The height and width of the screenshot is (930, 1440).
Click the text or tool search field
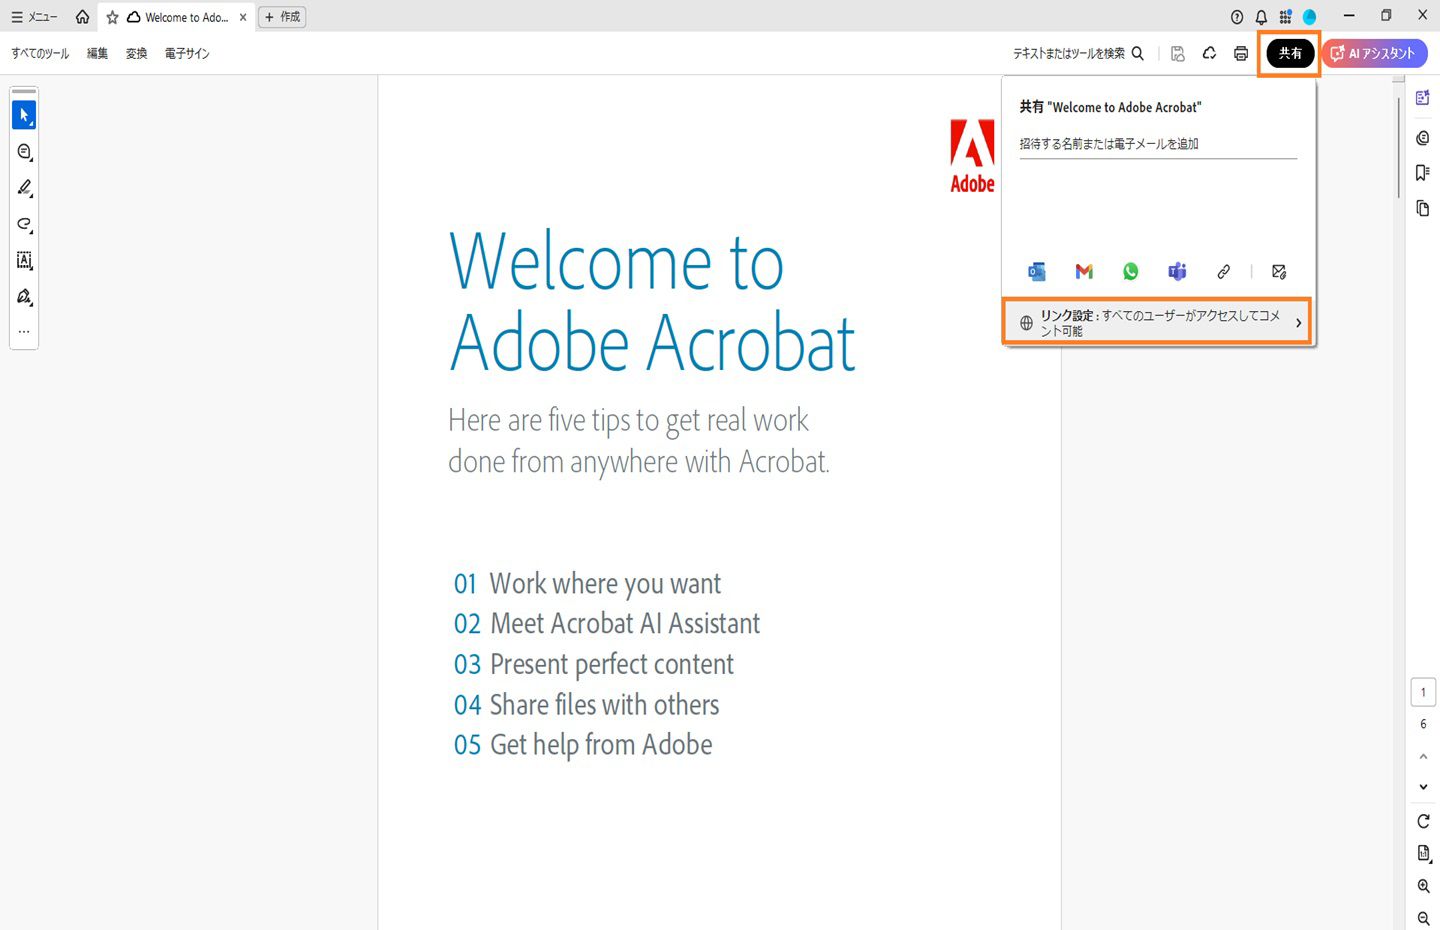(x=1078, y=54)
